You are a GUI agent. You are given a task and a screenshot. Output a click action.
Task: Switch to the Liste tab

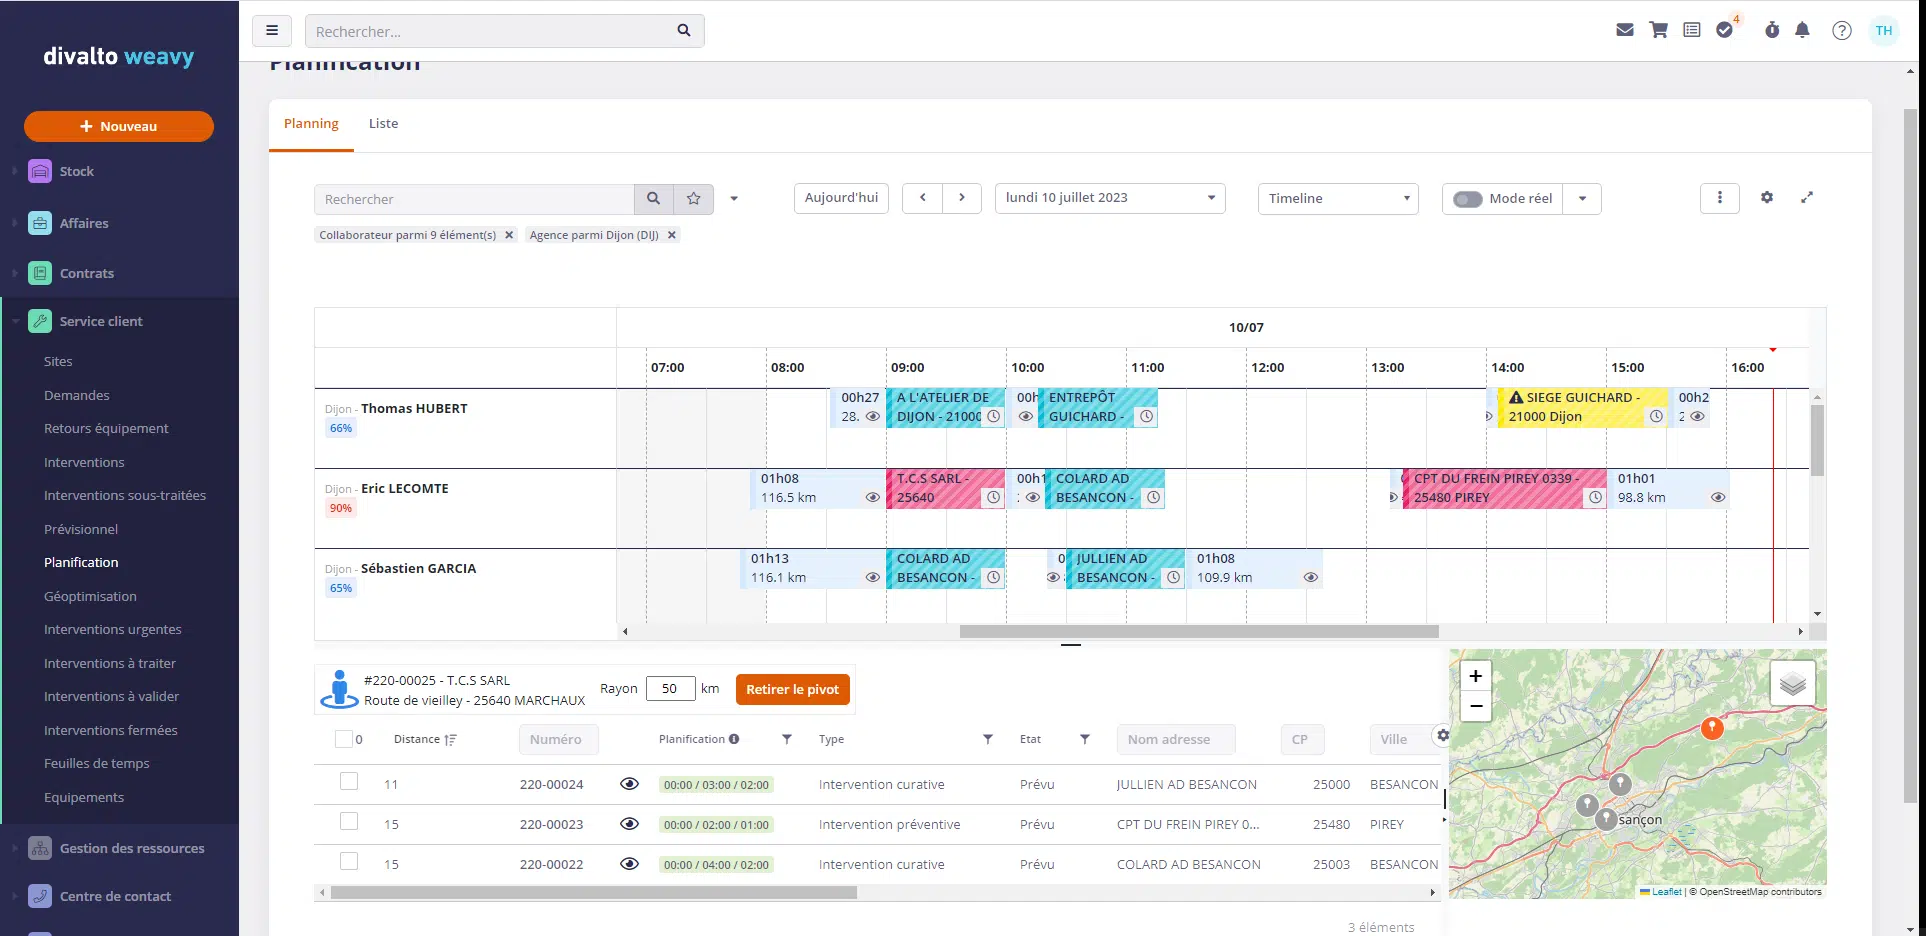[383, 123]
